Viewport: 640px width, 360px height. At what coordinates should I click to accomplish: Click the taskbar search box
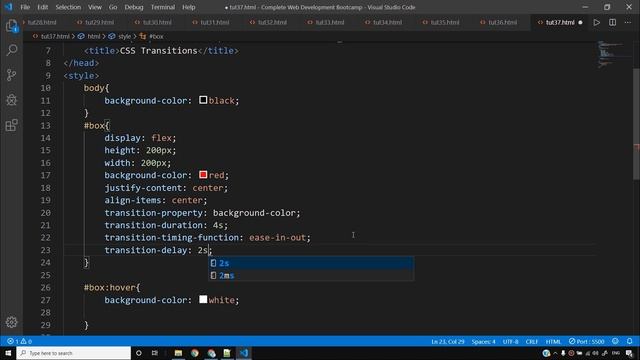(x=73, y=353)
